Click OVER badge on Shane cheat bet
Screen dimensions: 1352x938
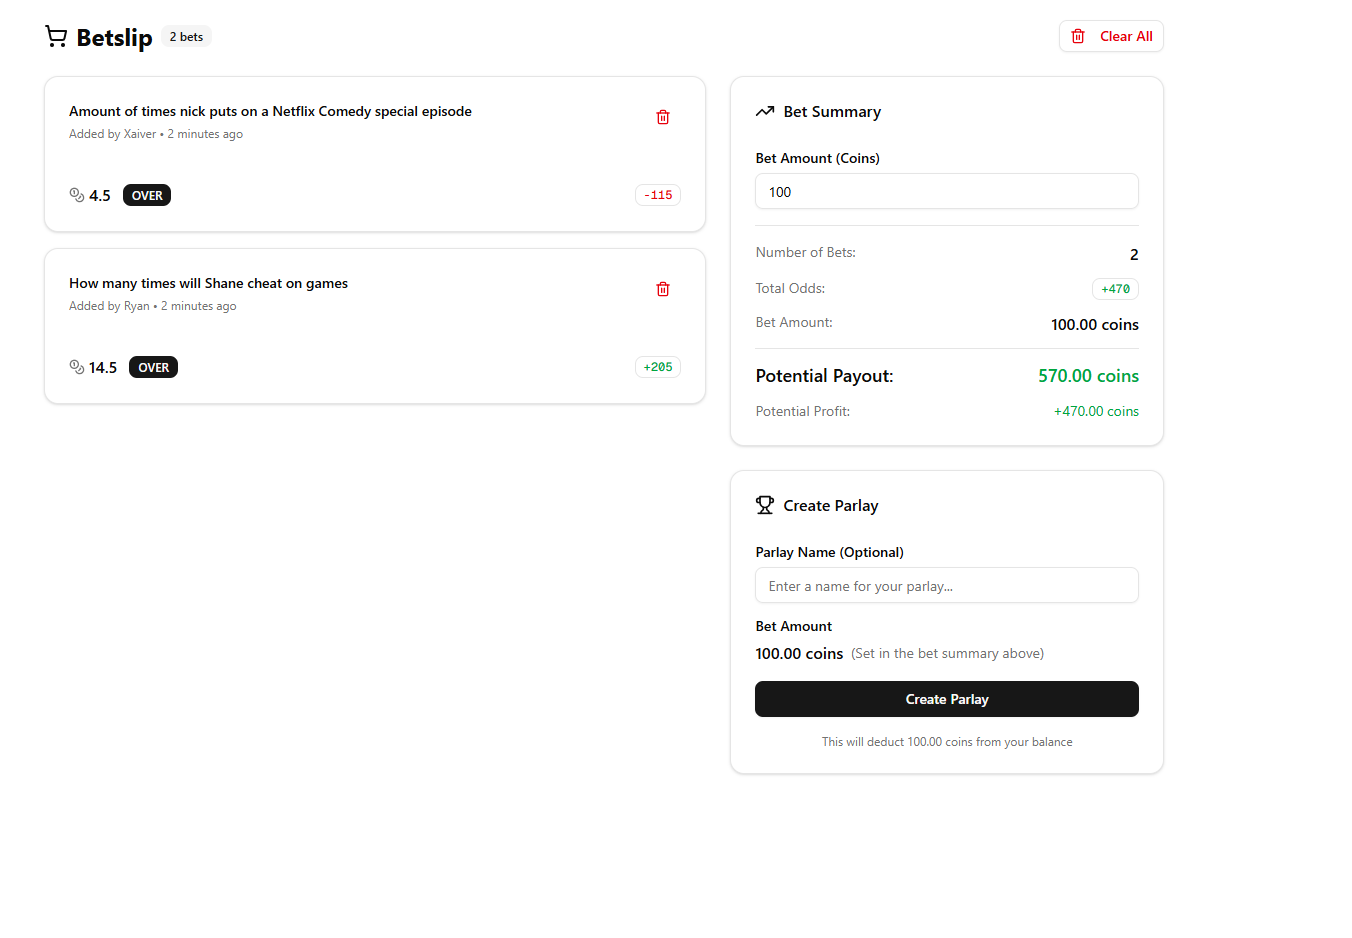pos(153,367)
